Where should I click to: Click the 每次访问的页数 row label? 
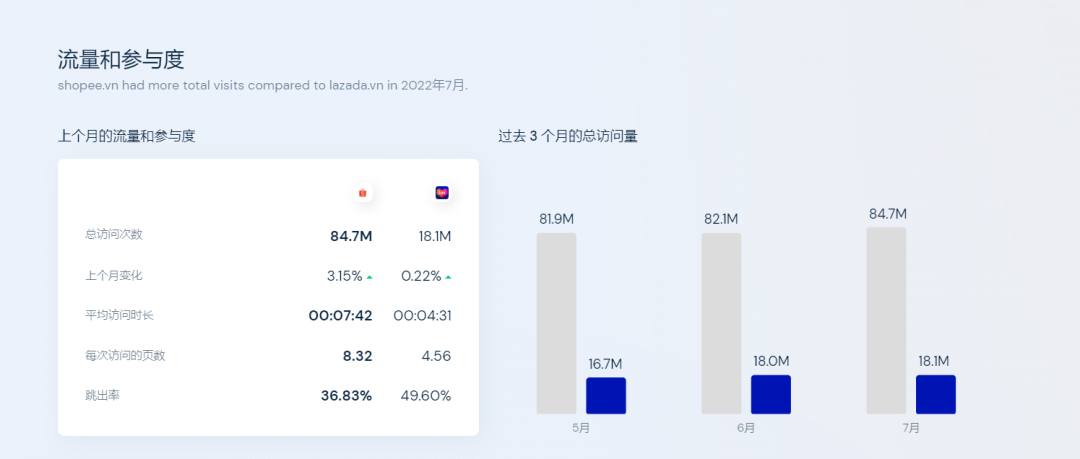125,356
